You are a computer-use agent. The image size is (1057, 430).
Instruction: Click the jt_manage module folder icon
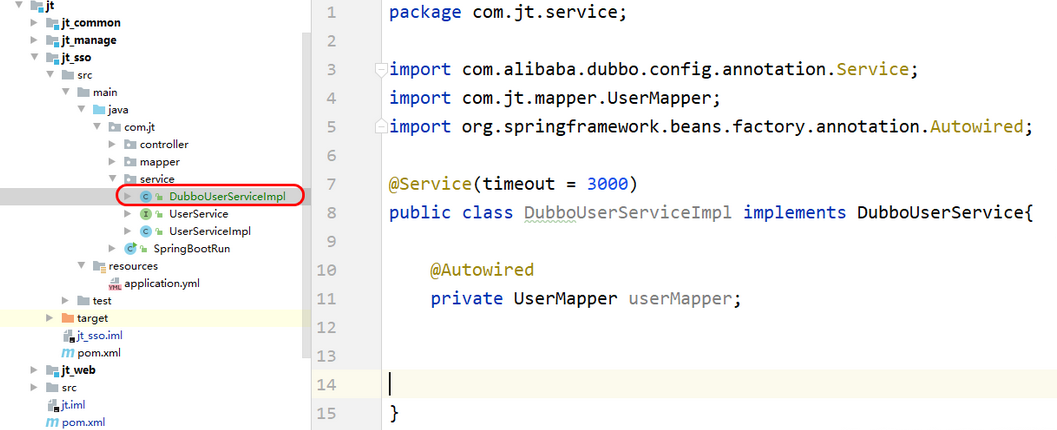click(53, 40)
